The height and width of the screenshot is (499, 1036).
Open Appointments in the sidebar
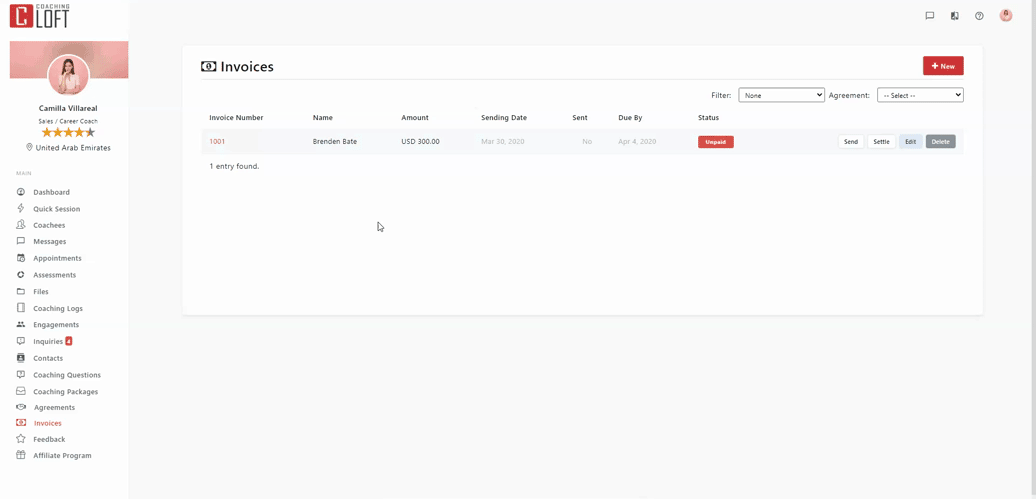[57, 258]
